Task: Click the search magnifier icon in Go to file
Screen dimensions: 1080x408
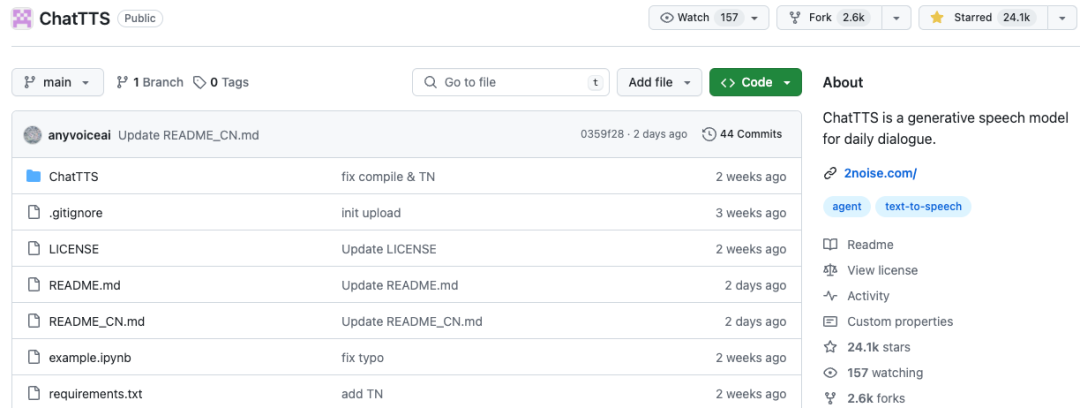Action: click(x=430, y=82)
